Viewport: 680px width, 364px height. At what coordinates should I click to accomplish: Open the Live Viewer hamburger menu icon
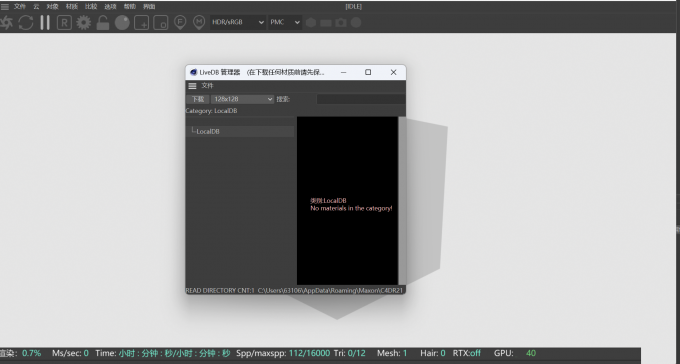click(5, 7)
